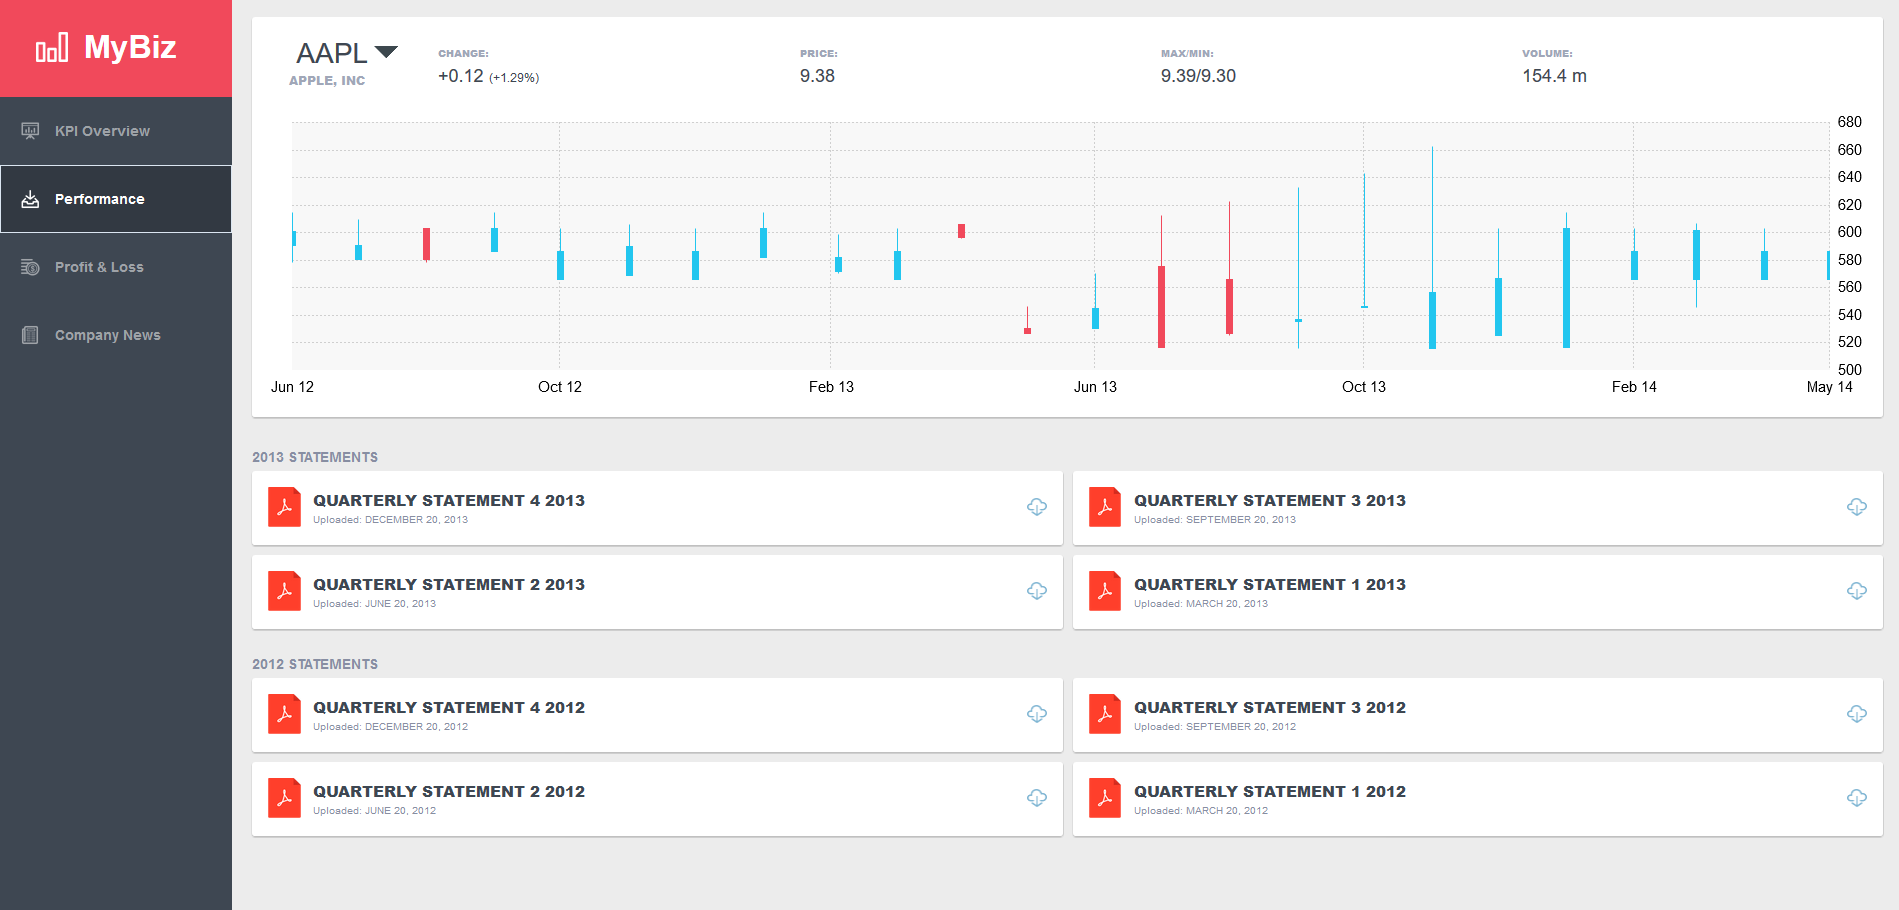This screenshot has width=1899, height=910.
Task: Open Company News section
Action: [x=116, y=335]
